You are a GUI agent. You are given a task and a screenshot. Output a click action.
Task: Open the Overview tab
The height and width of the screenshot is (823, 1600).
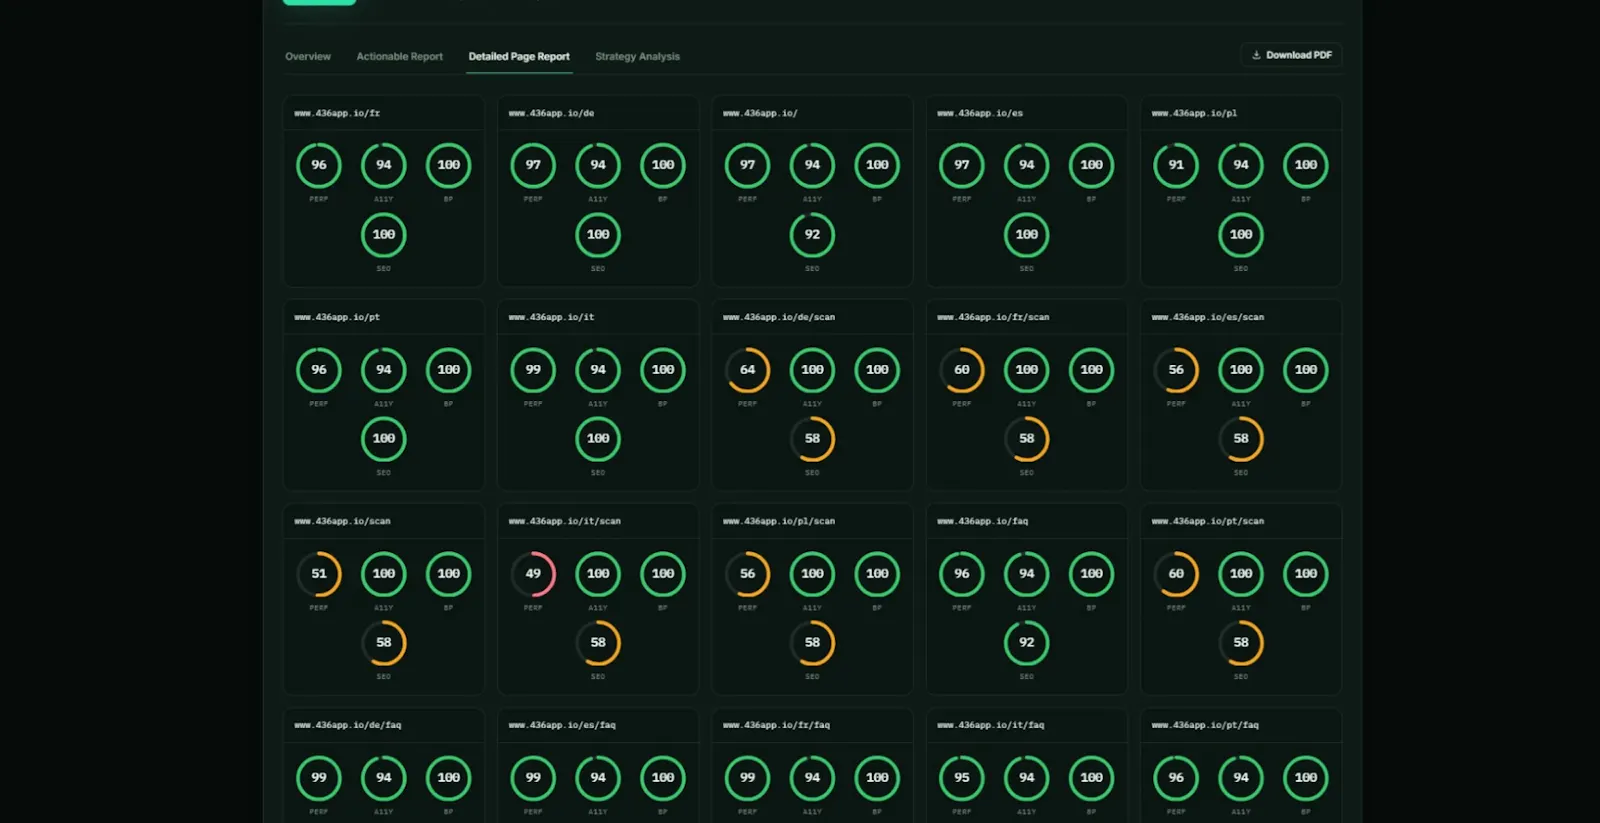[x=308, y=56]
